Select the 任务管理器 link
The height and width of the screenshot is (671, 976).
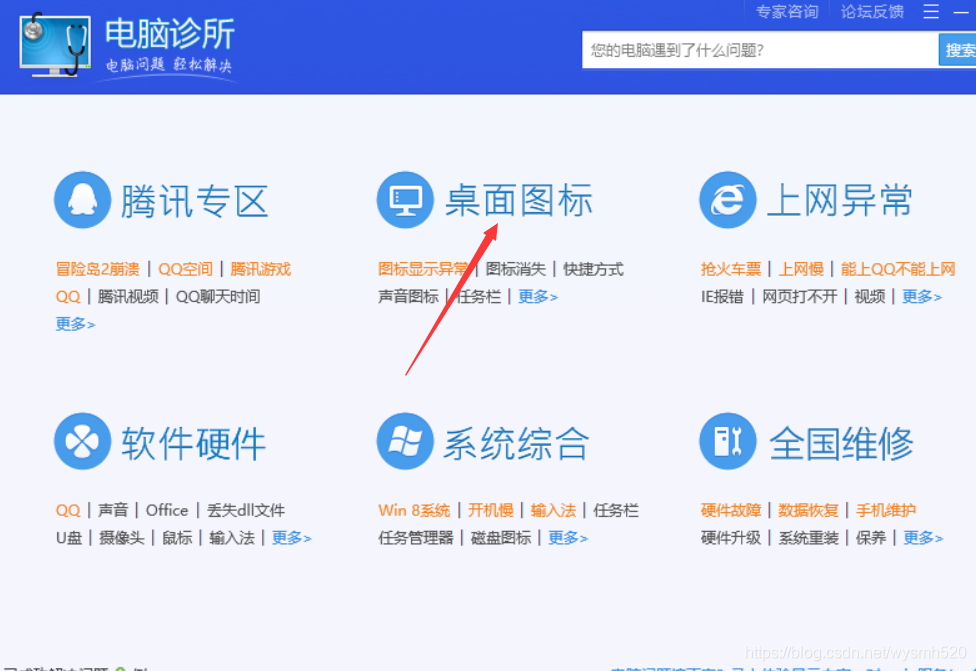coord(416,538)
